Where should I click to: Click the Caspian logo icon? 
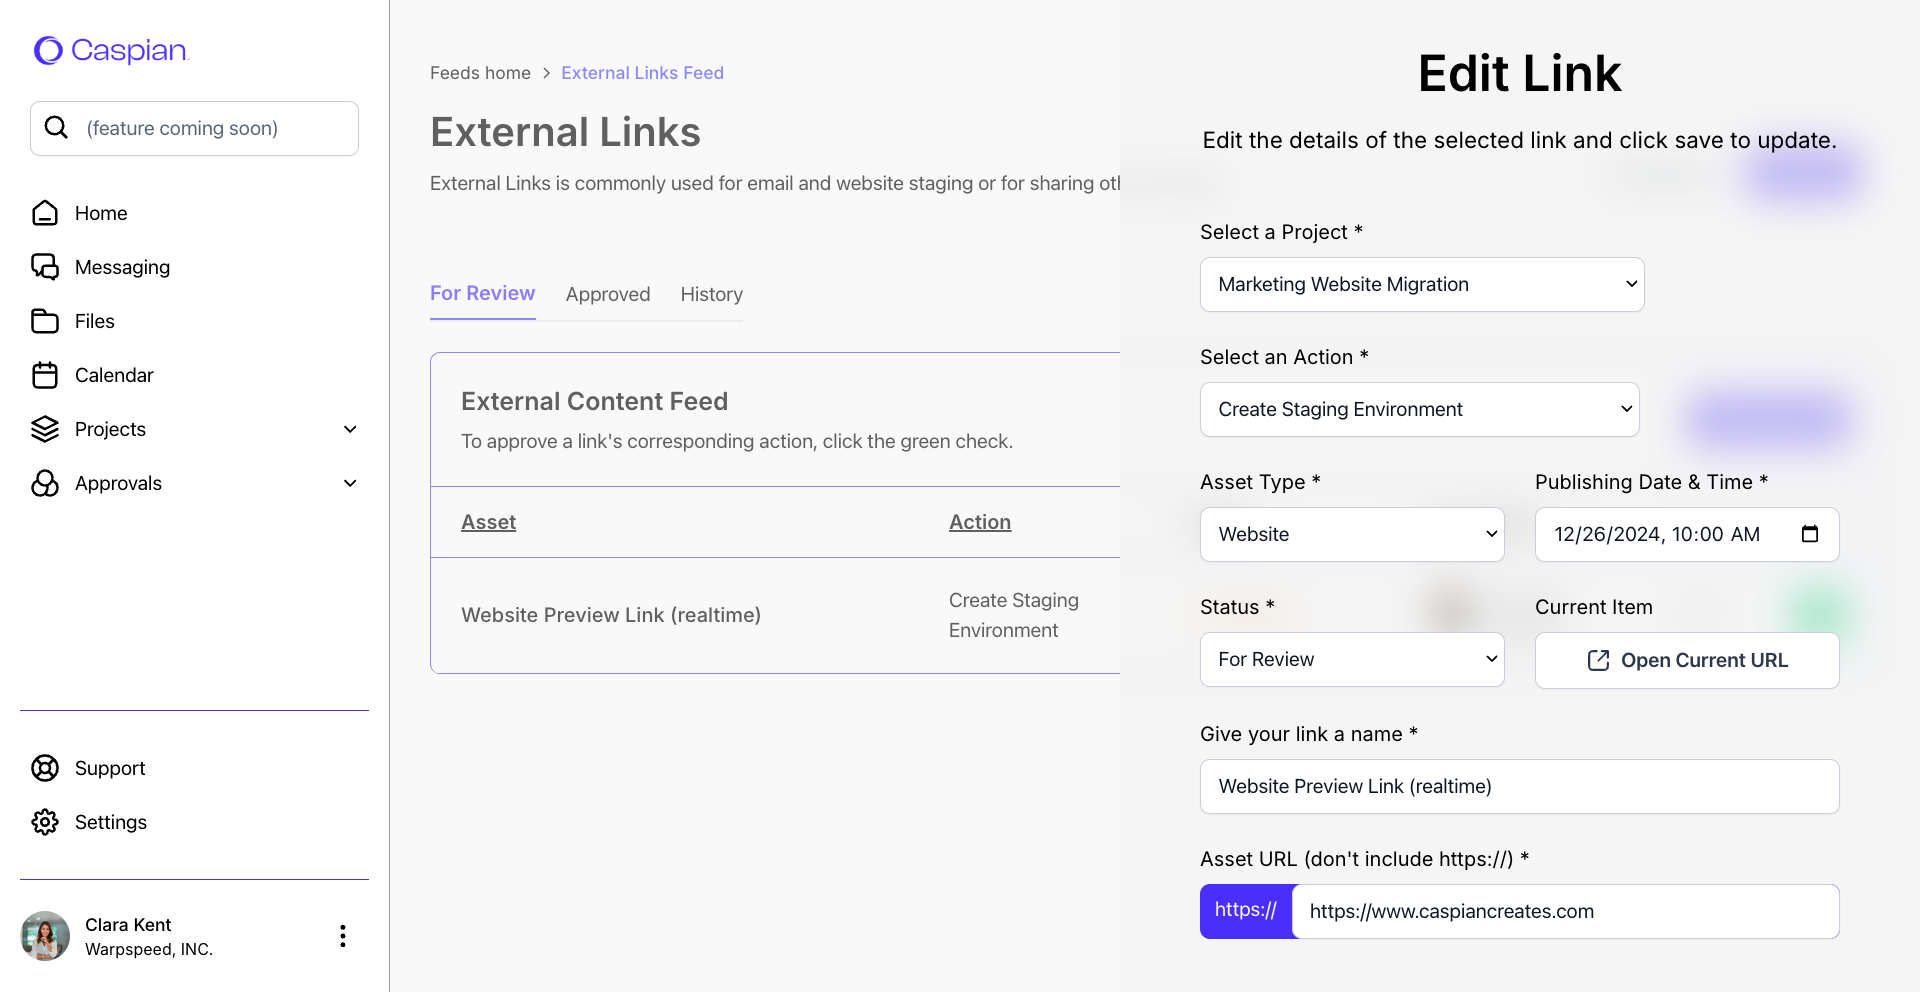pos(48,51)
